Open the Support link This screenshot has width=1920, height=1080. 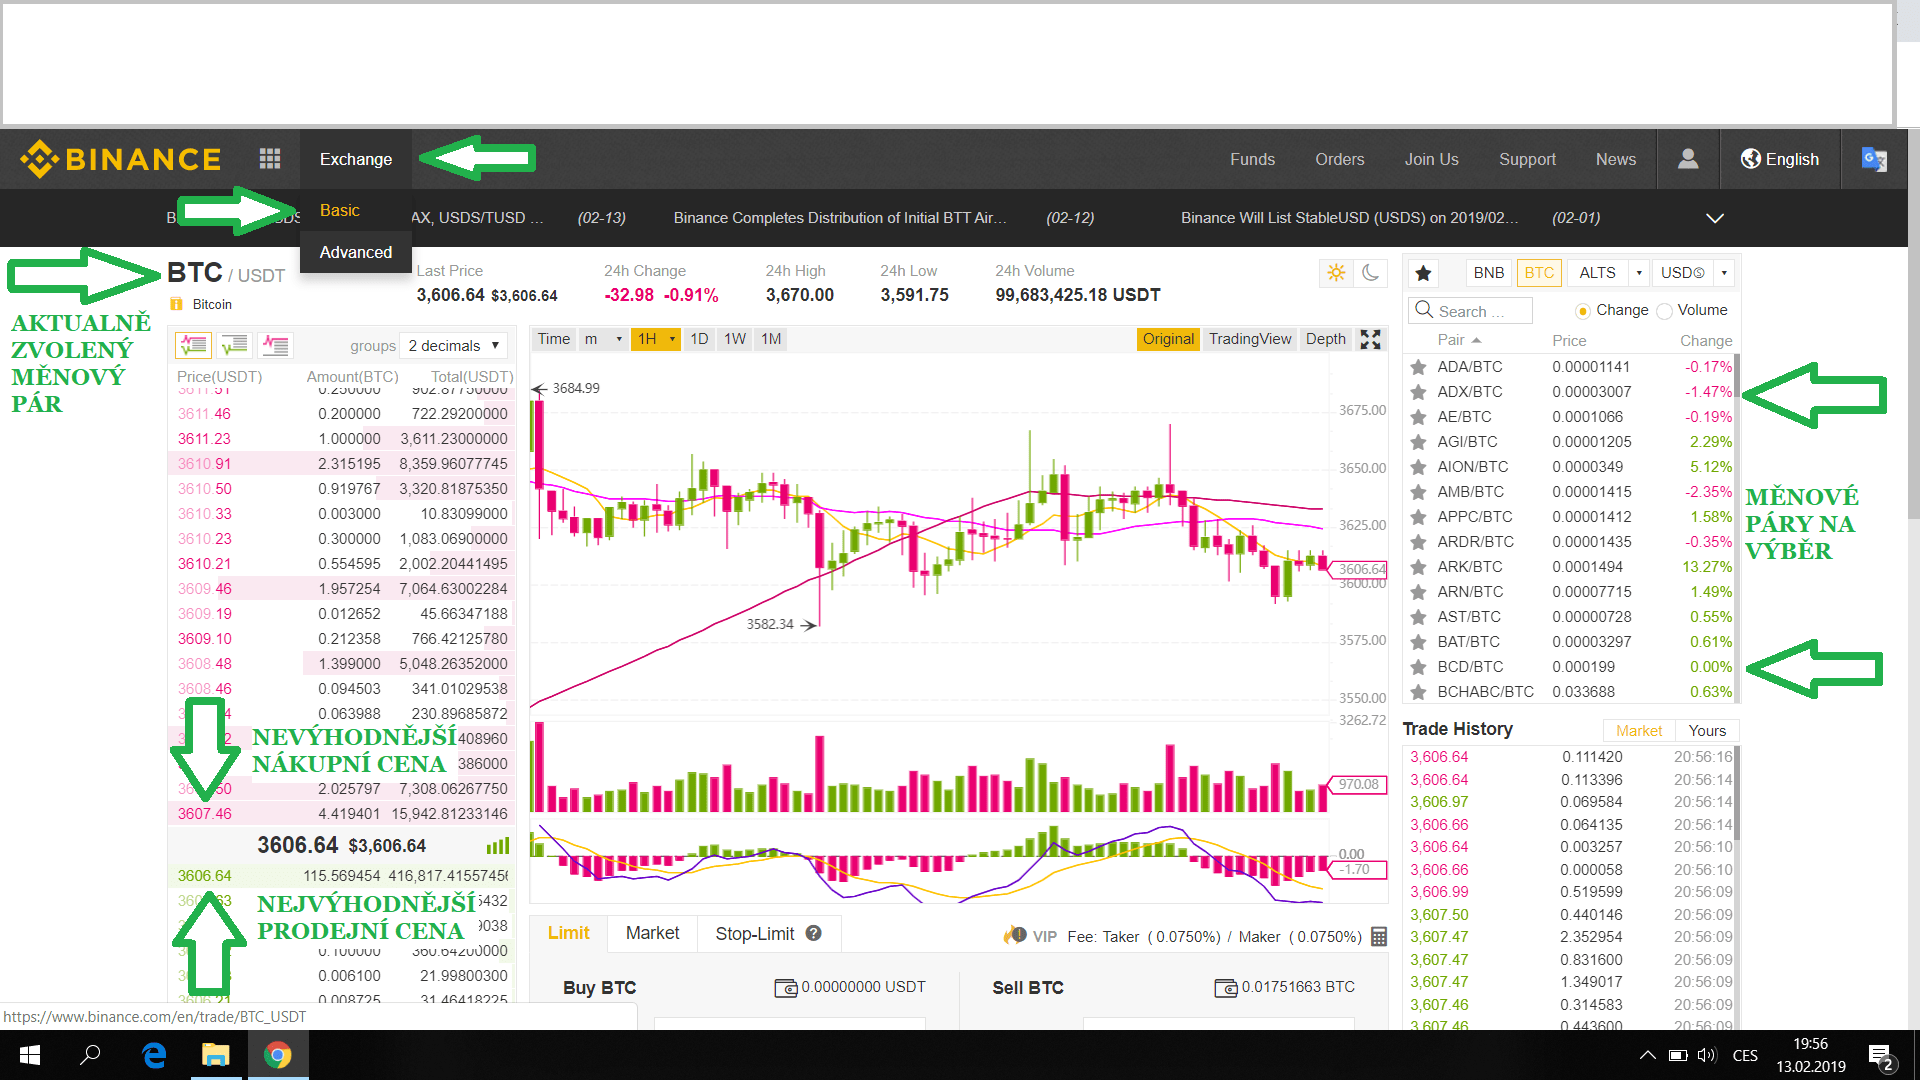tap(1527, 159)
